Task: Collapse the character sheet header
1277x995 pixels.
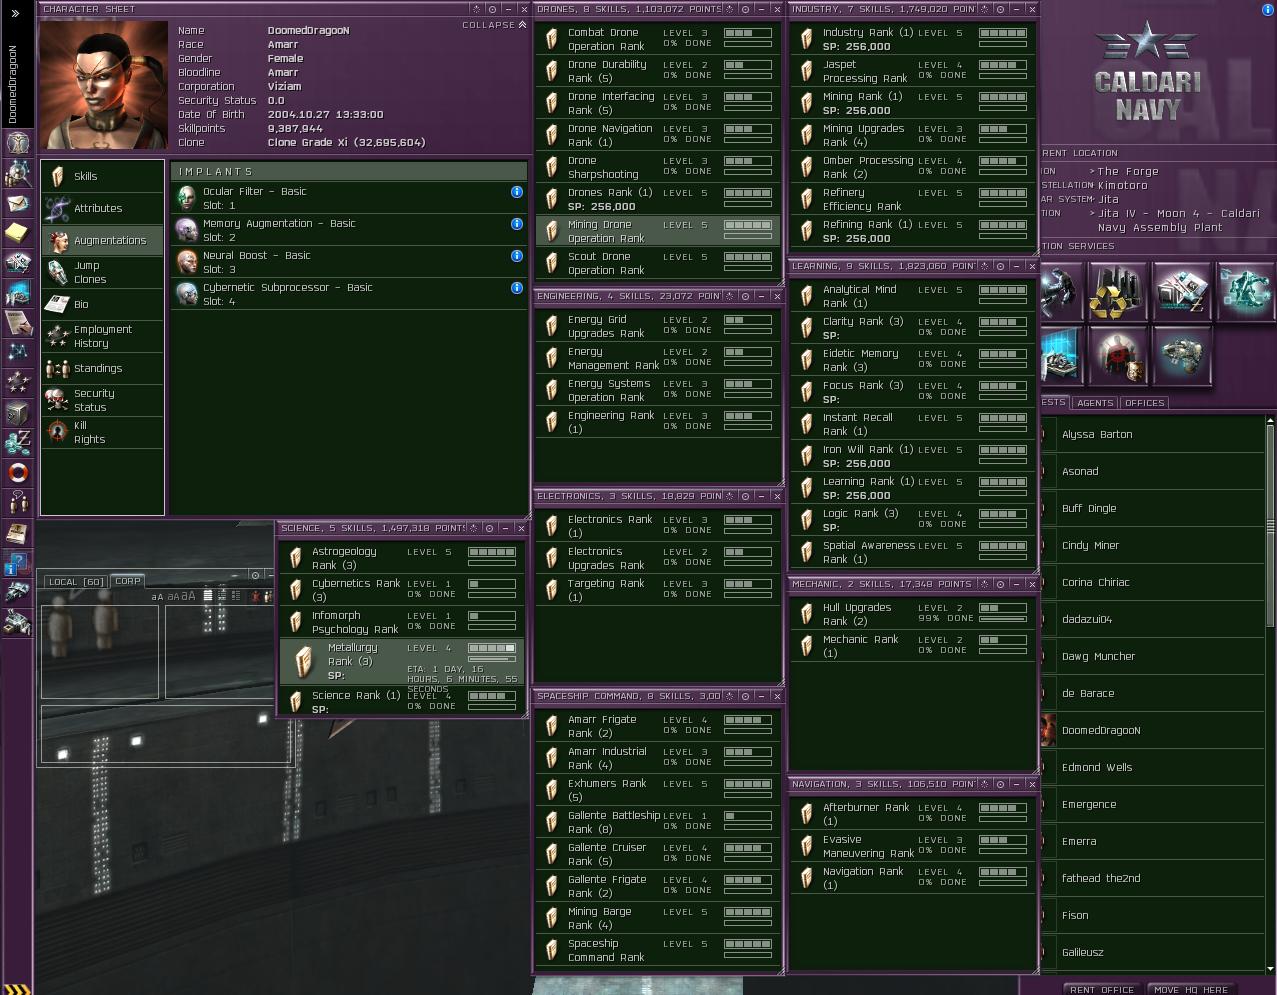Action: point(494,25)
